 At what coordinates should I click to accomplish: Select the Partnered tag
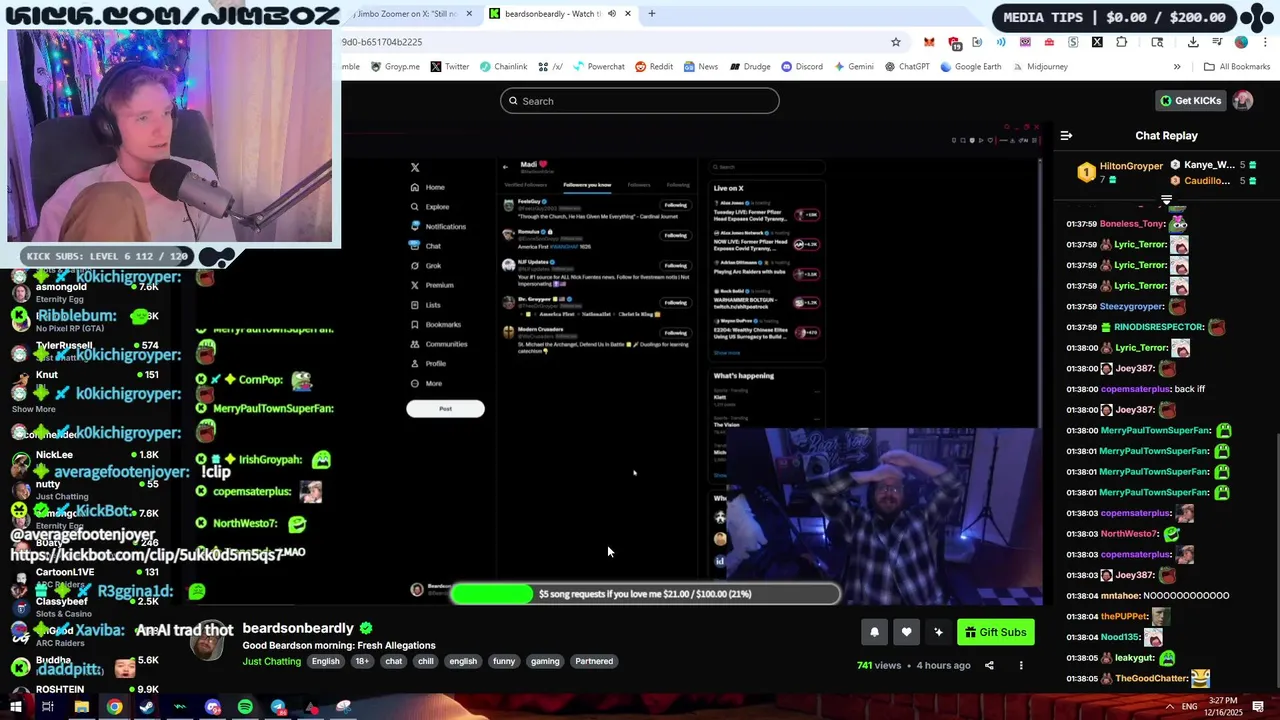[x=594, y=661]
